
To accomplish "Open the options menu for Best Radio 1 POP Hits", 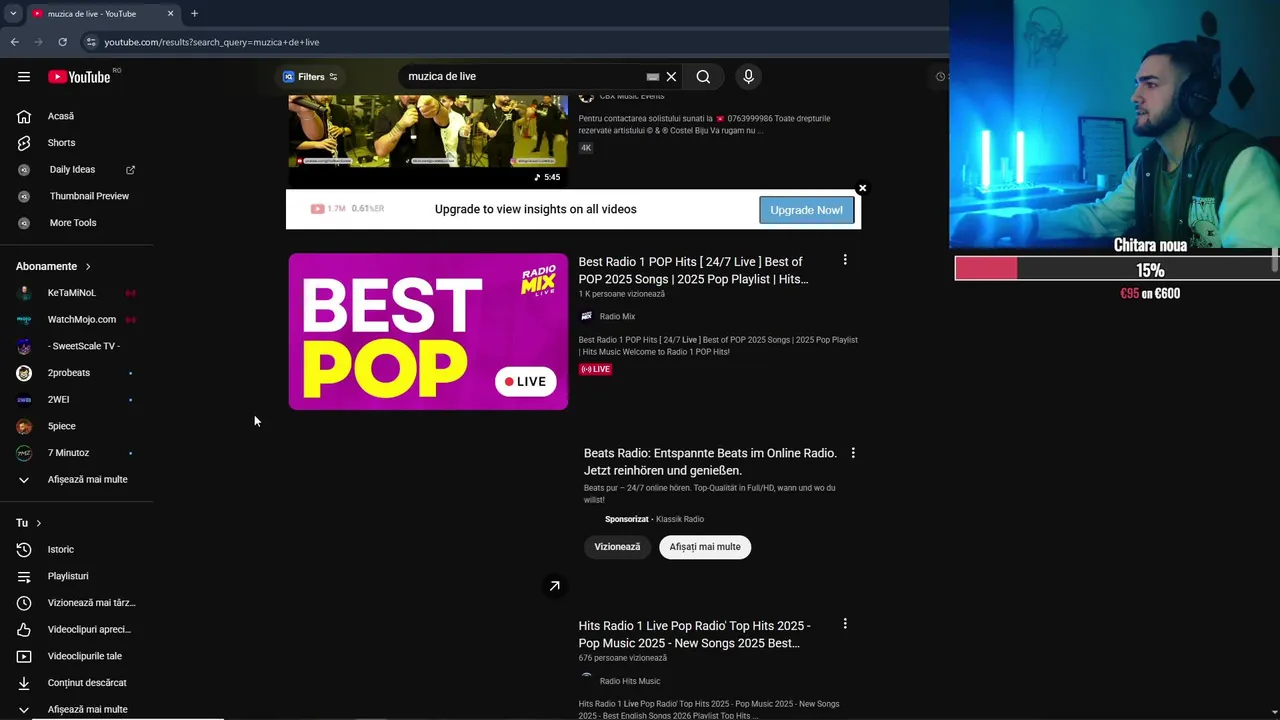I will coord(845,260).
